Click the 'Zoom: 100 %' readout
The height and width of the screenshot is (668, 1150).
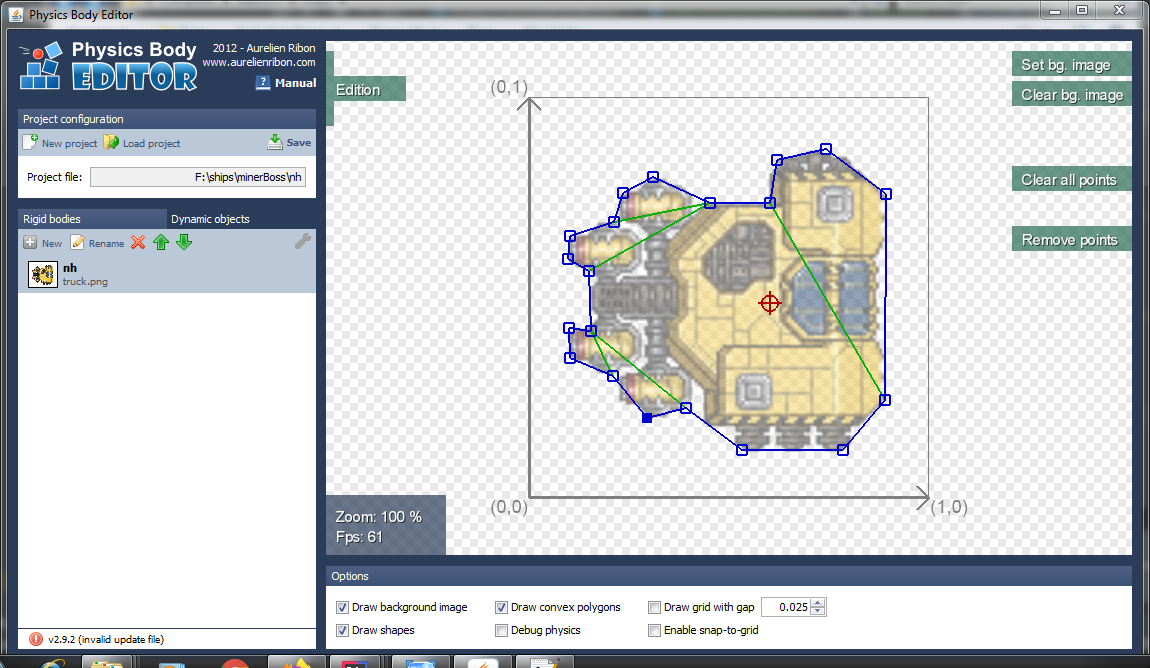(x=378, y=517)
